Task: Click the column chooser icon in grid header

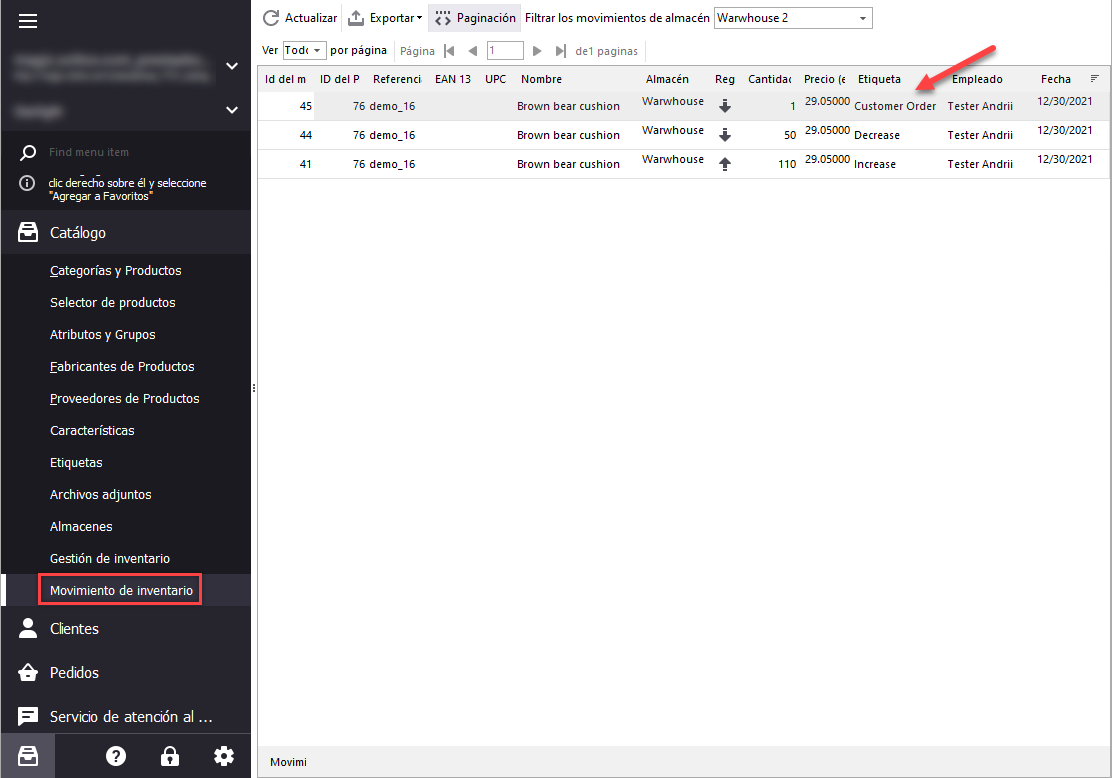Action: [x=1095, y=78]
